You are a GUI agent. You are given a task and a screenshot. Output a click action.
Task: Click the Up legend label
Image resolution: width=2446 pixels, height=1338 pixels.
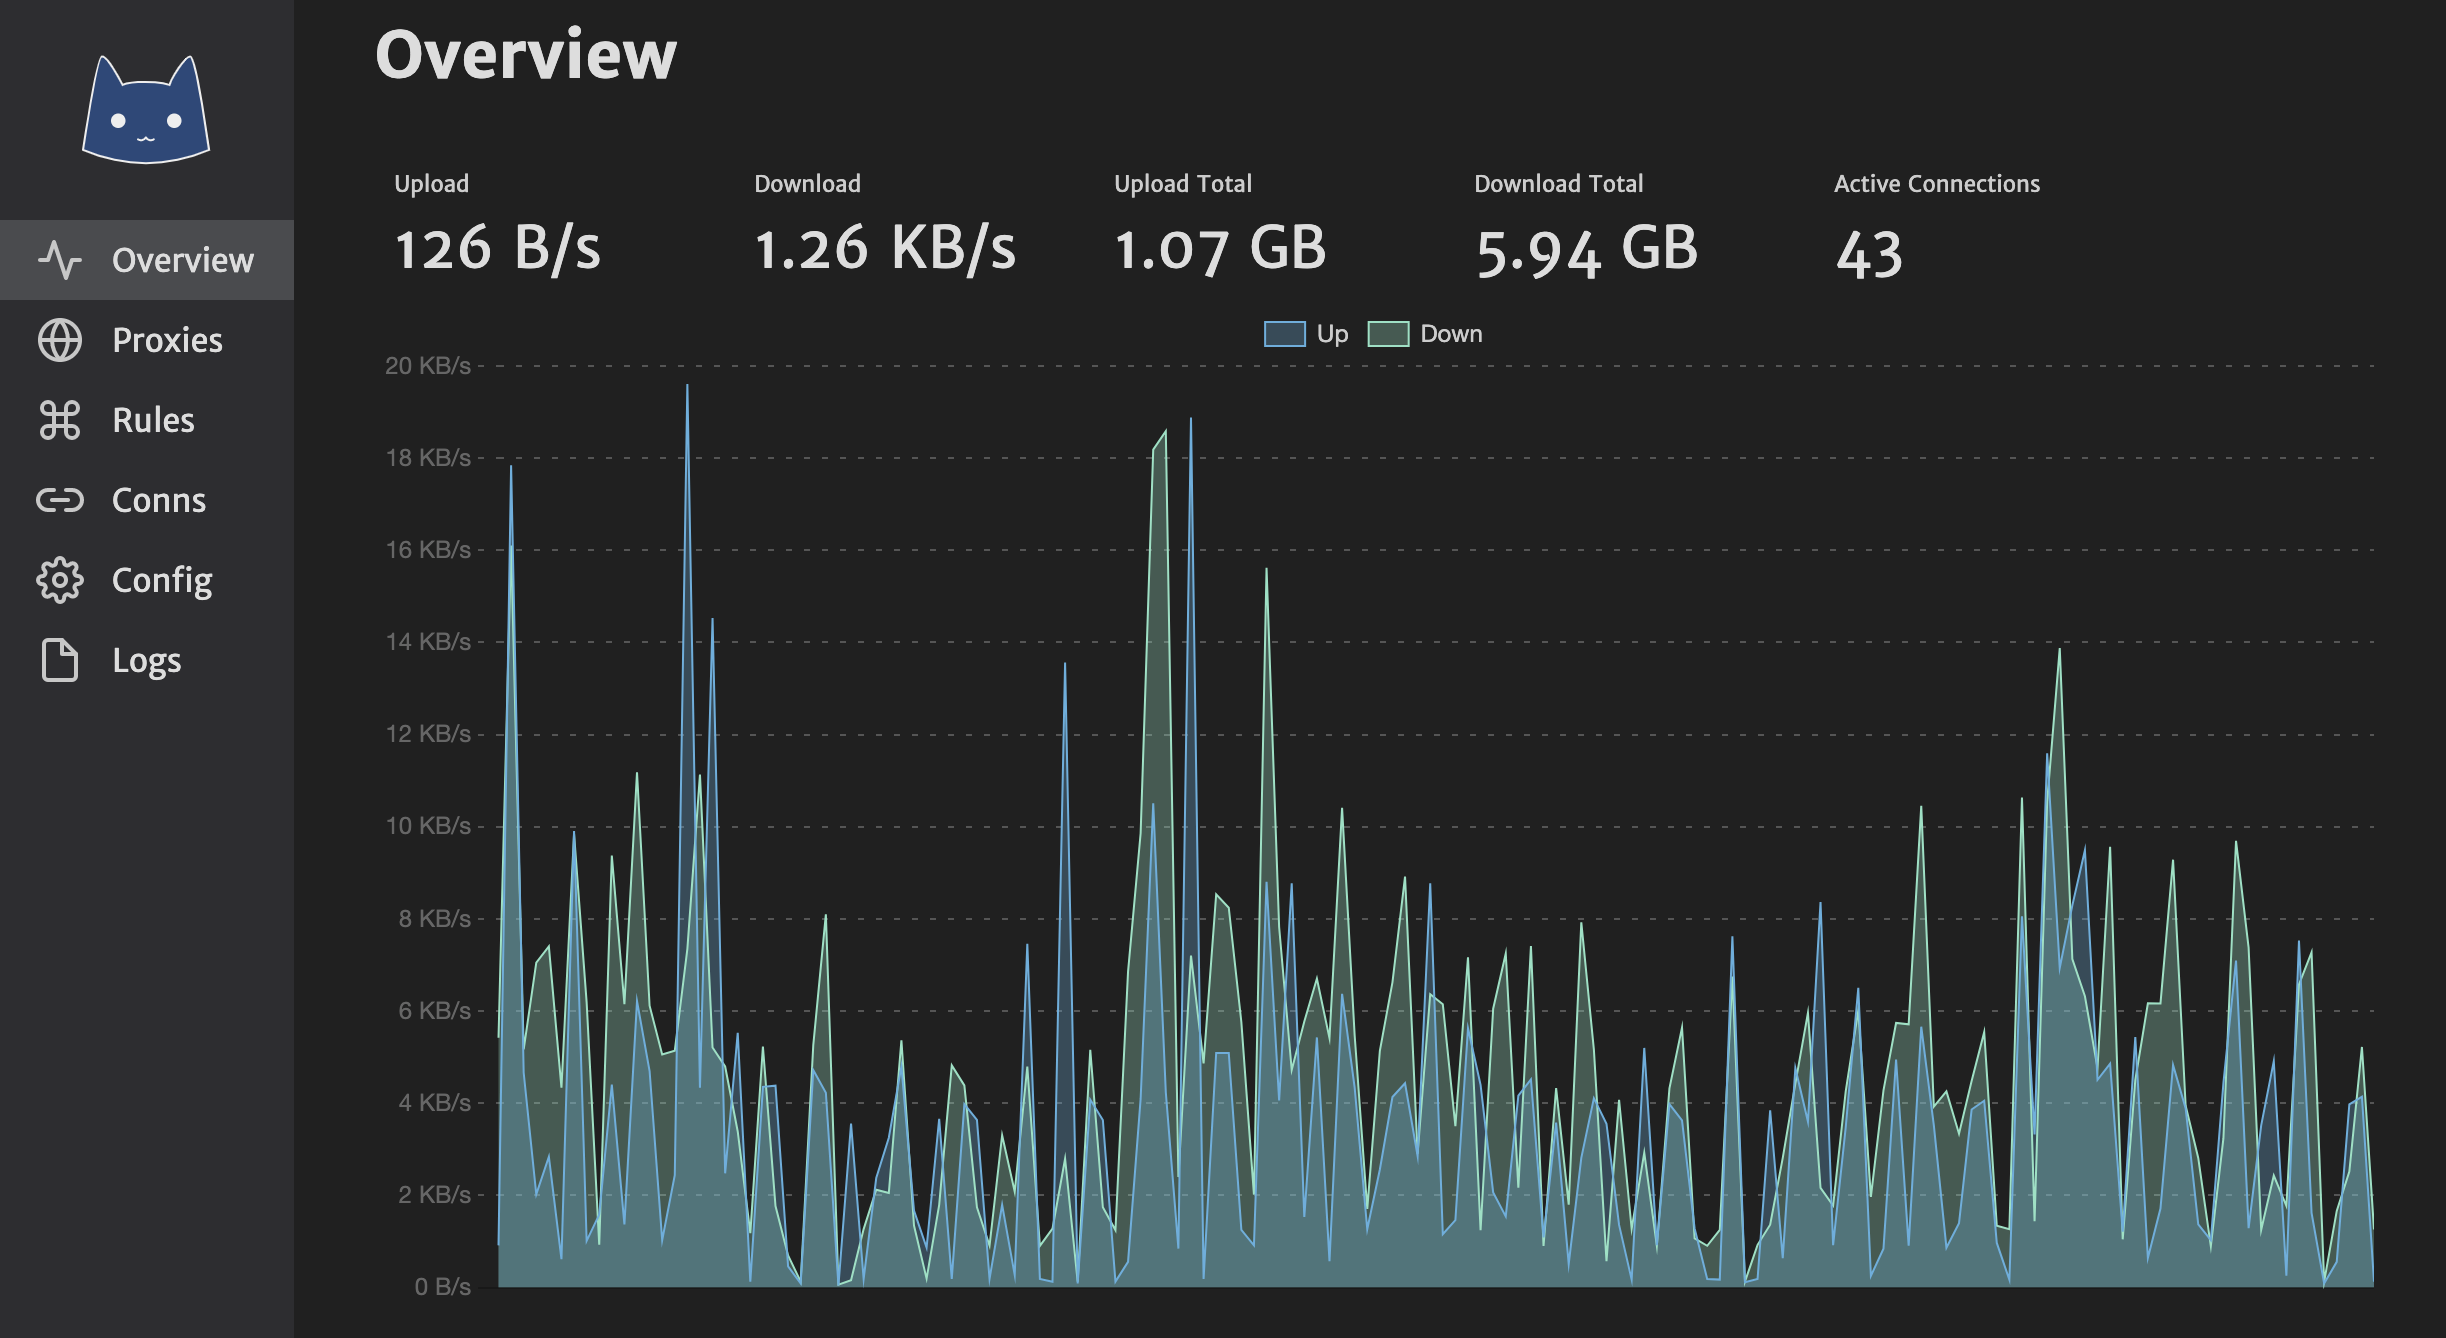pos(1332,334)
